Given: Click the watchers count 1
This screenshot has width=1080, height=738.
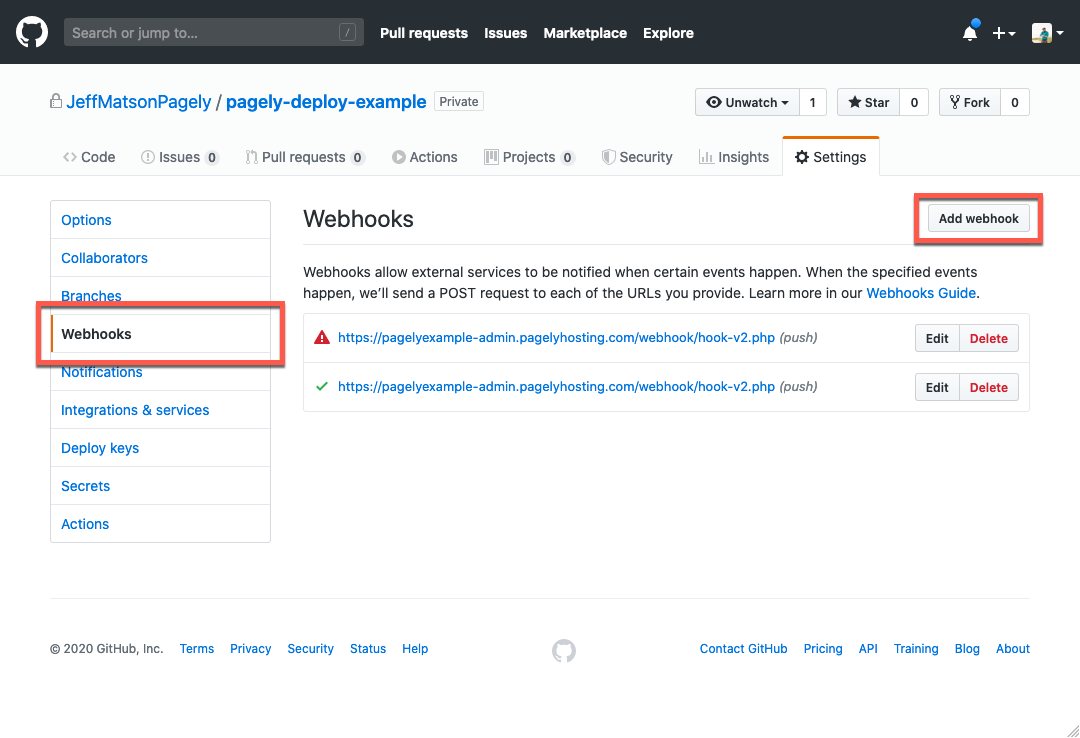Looking at the screenshot, I should tap(813, 102).
